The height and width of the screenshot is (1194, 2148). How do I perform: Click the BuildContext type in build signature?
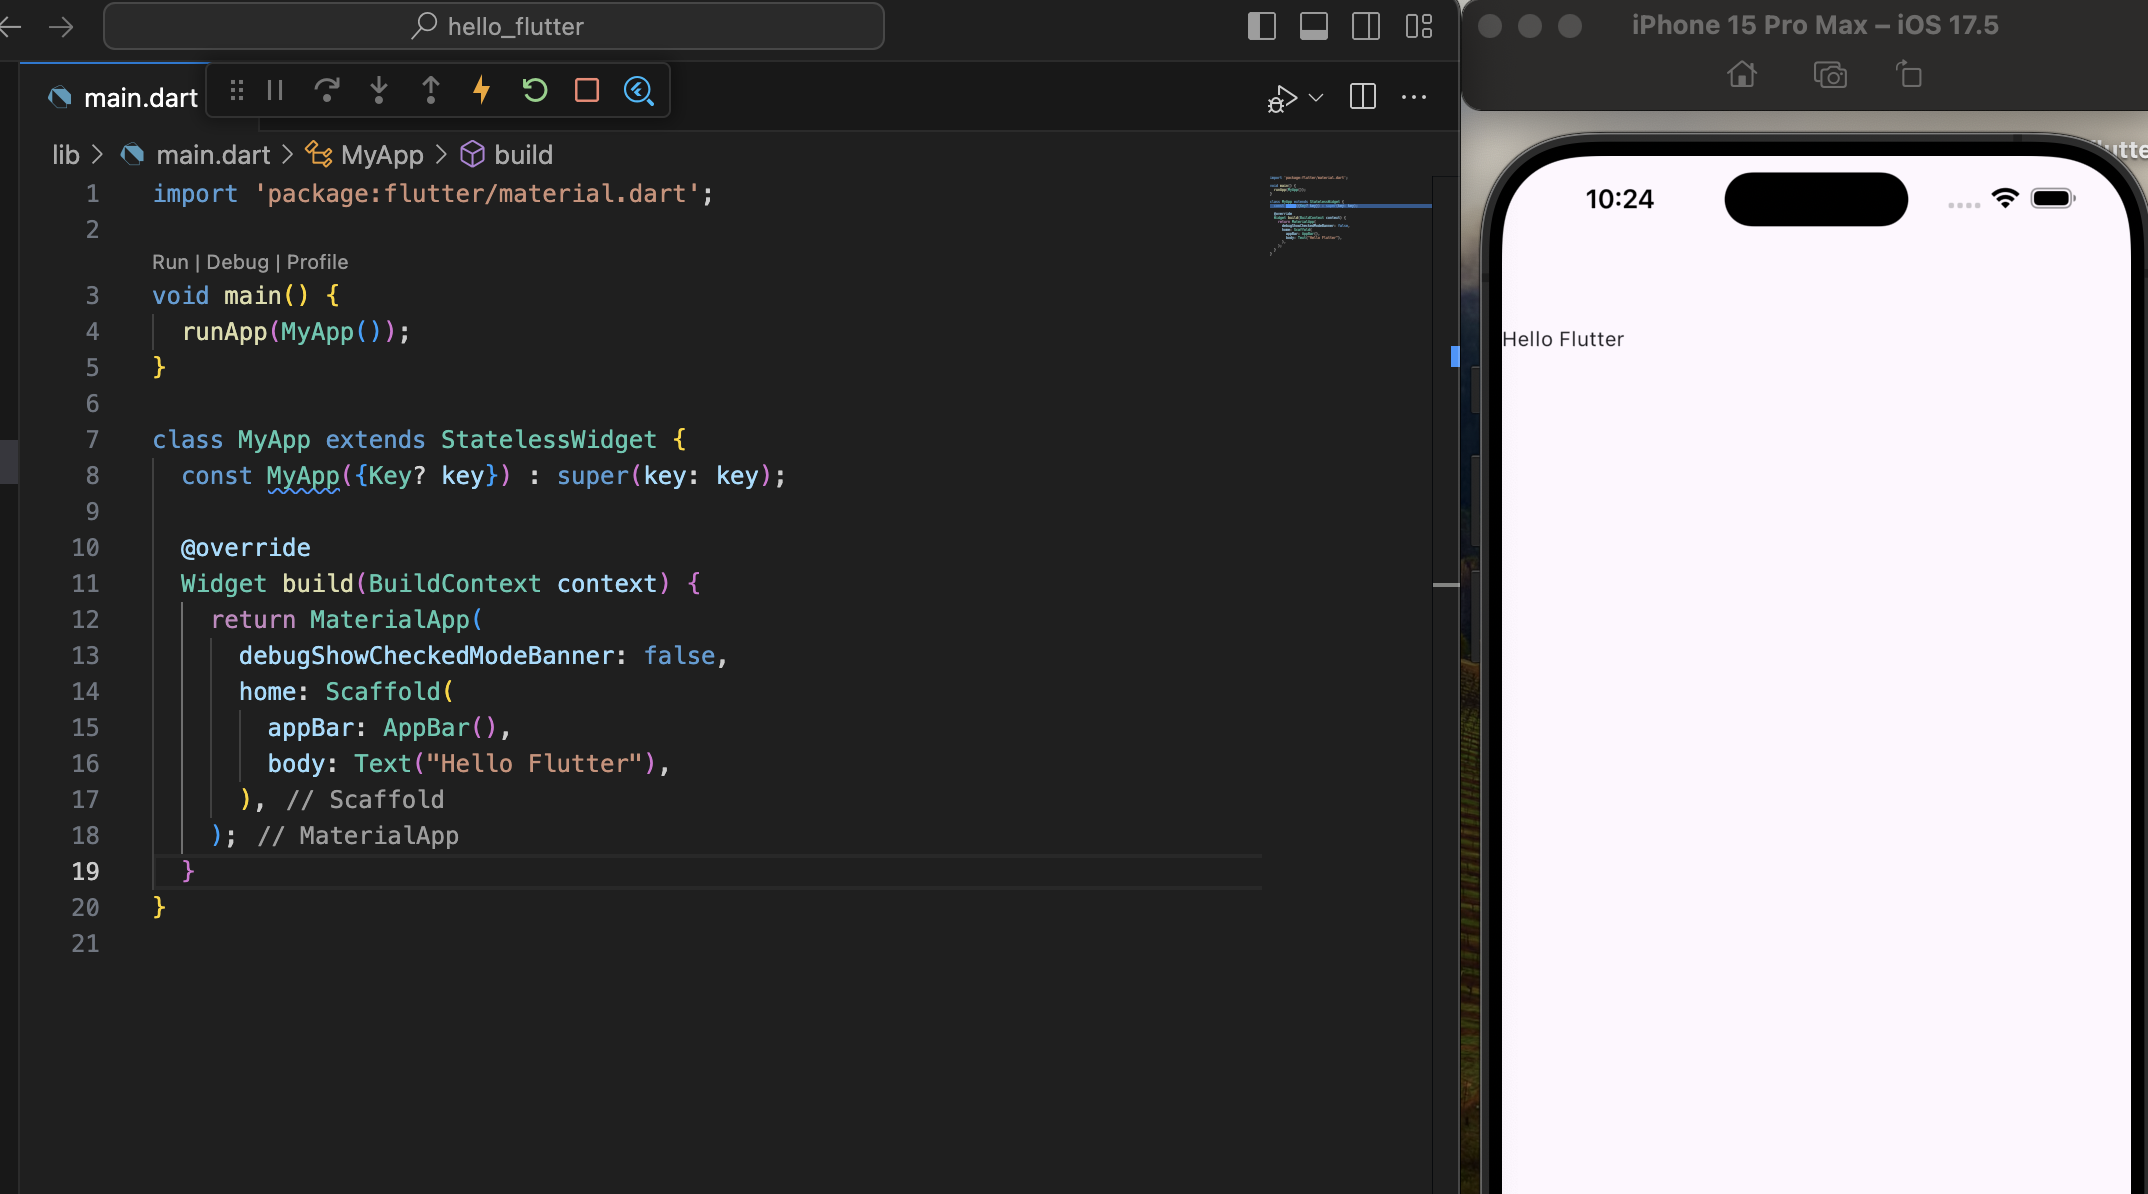click(455, 584)
